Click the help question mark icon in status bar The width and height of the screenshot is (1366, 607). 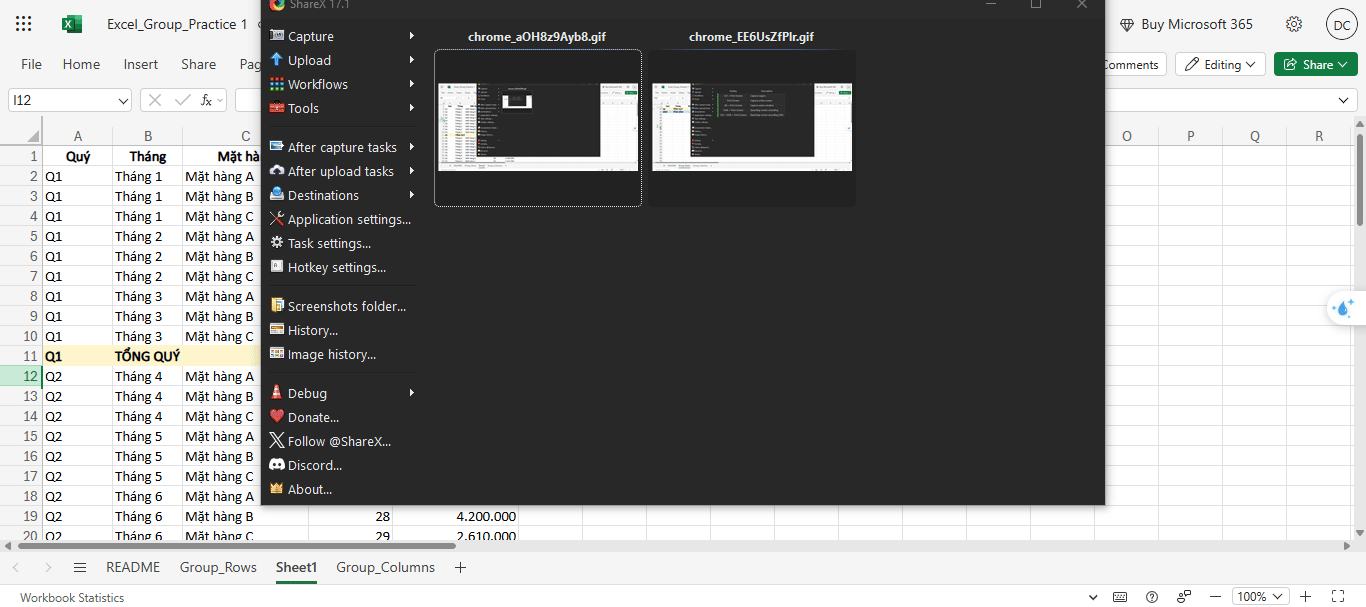(1152, 597)
